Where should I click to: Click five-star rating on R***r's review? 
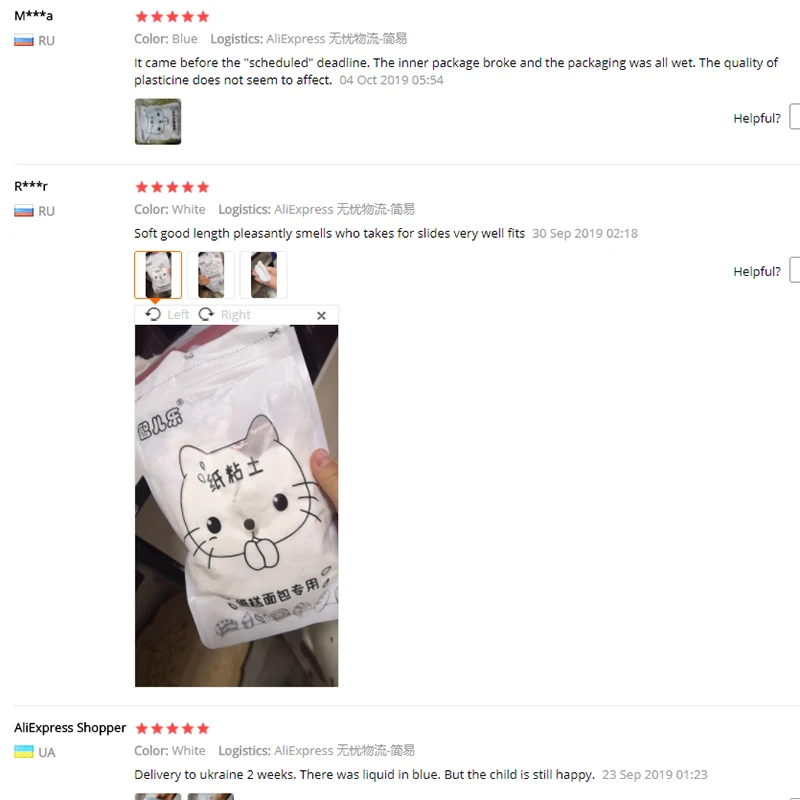coord(172,187)
